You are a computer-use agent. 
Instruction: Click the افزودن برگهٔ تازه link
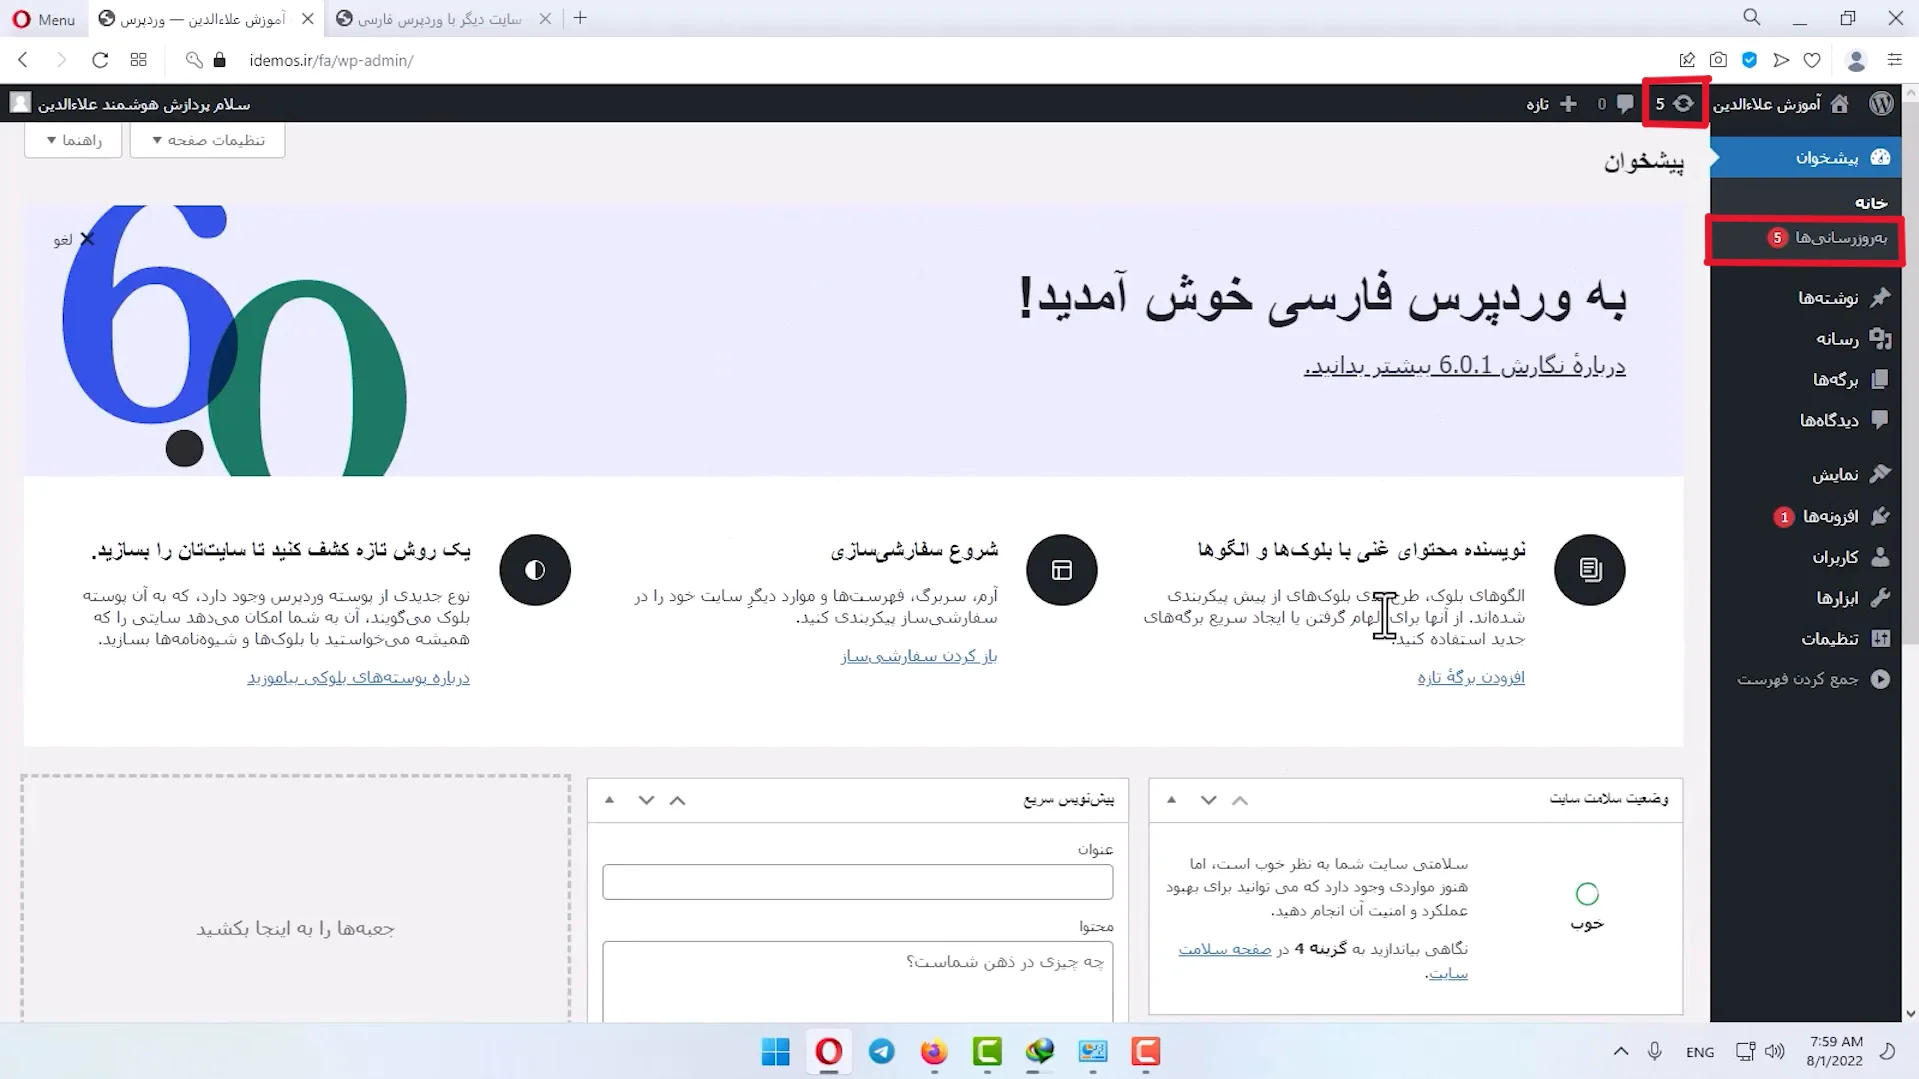click(x=1471, y=677)
